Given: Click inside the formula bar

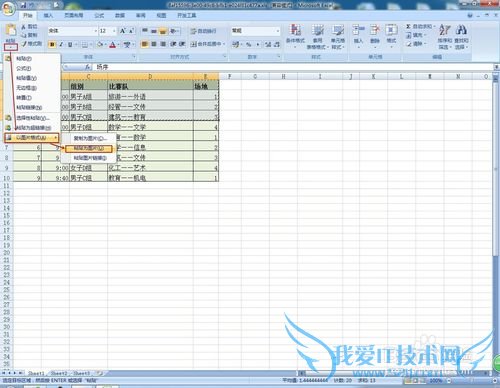Looking at the screenshot, I should point(293,67).
